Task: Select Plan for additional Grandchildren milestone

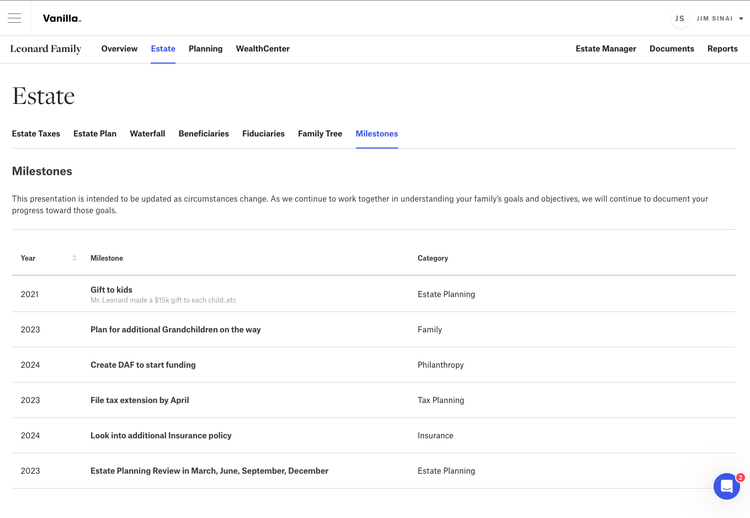Action: tap(176, 330)
